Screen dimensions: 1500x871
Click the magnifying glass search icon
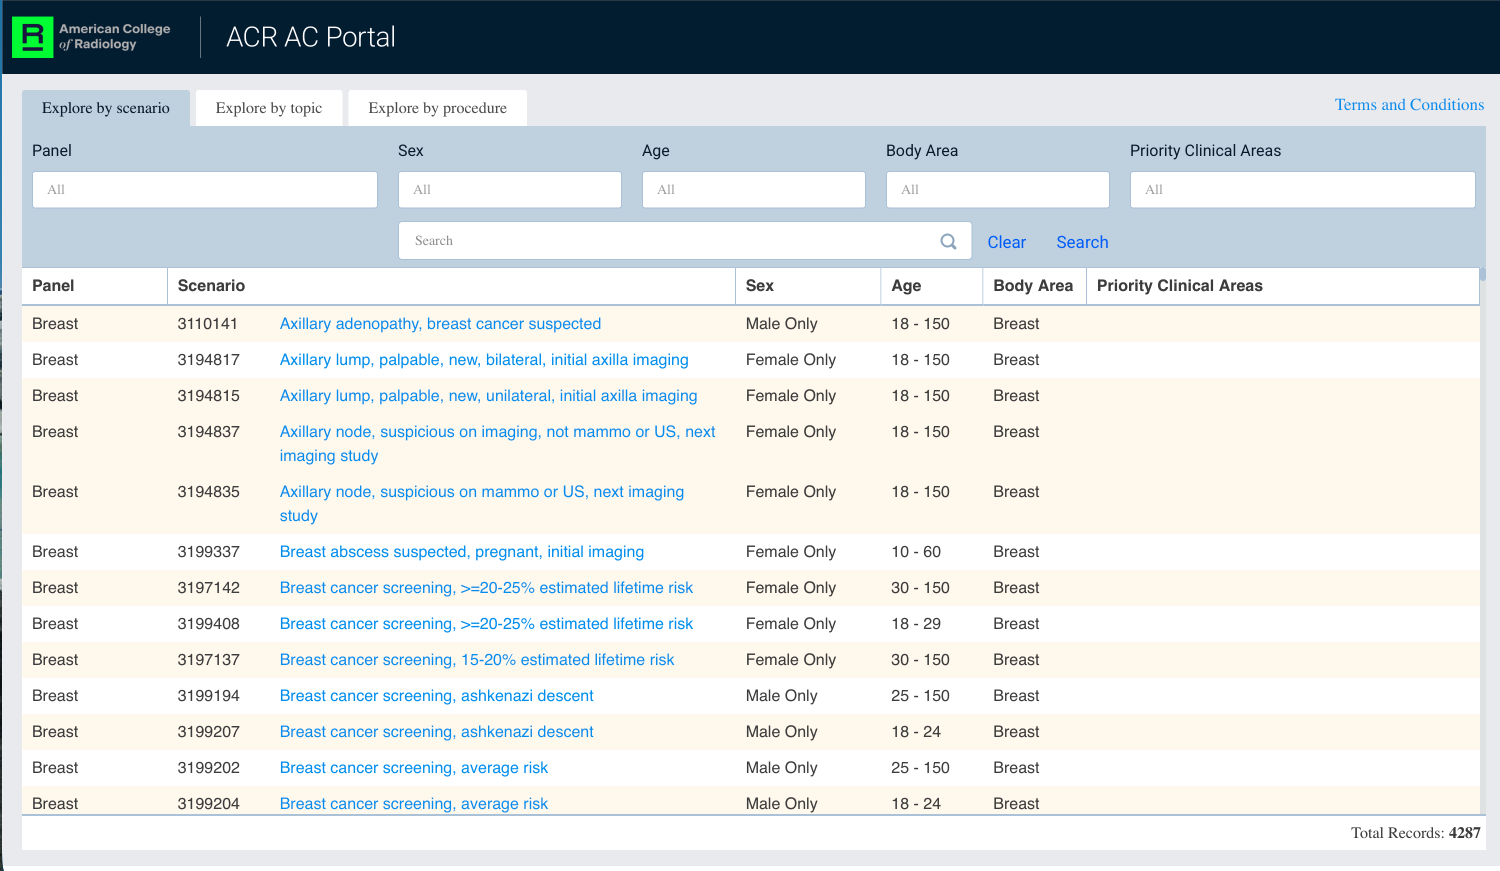[x=948, y=241]
